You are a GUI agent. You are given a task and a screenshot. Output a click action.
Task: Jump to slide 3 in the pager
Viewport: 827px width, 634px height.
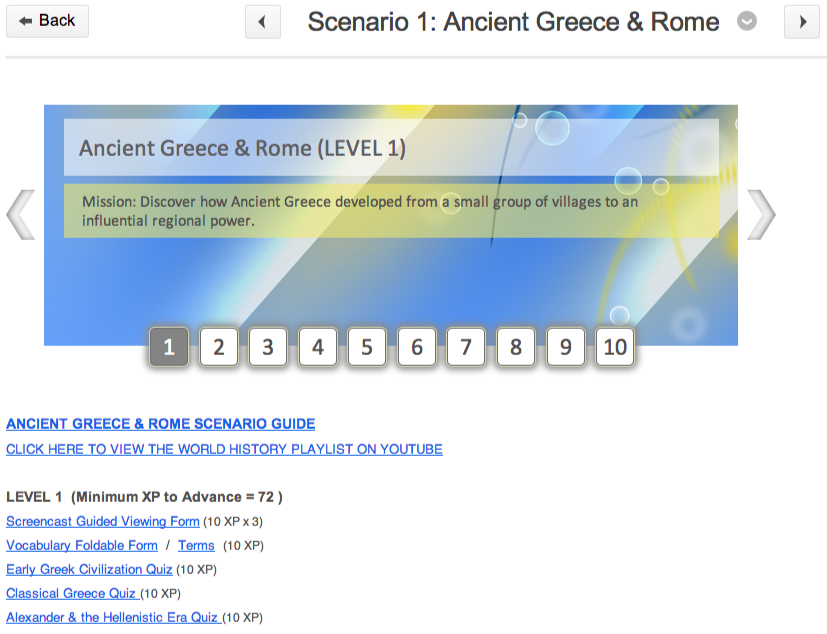click(x=268, y=347)
